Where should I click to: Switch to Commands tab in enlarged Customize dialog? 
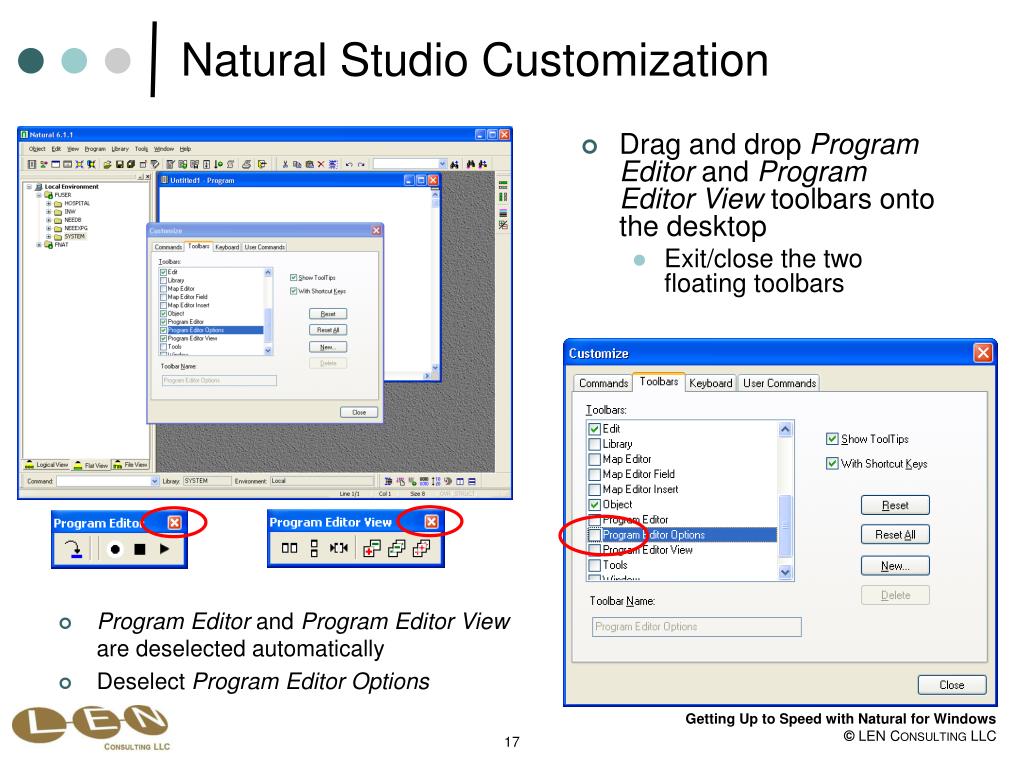(603, 383)
